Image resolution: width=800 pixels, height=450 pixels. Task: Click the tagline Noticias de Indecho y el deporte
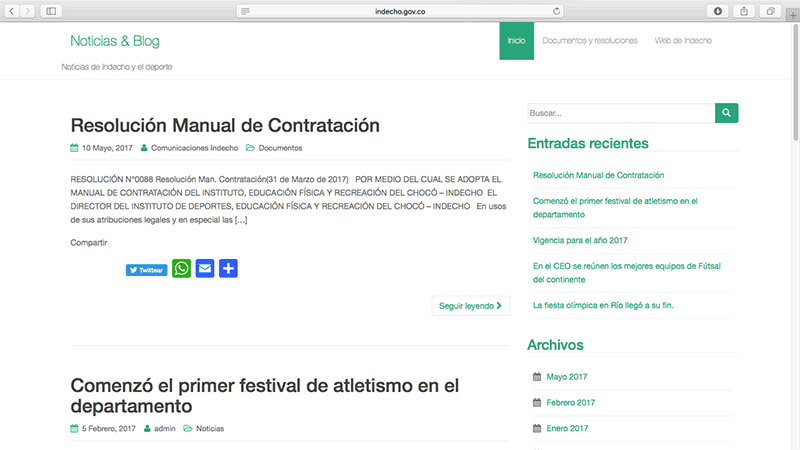pyautogui.click(x=117, y=67)
